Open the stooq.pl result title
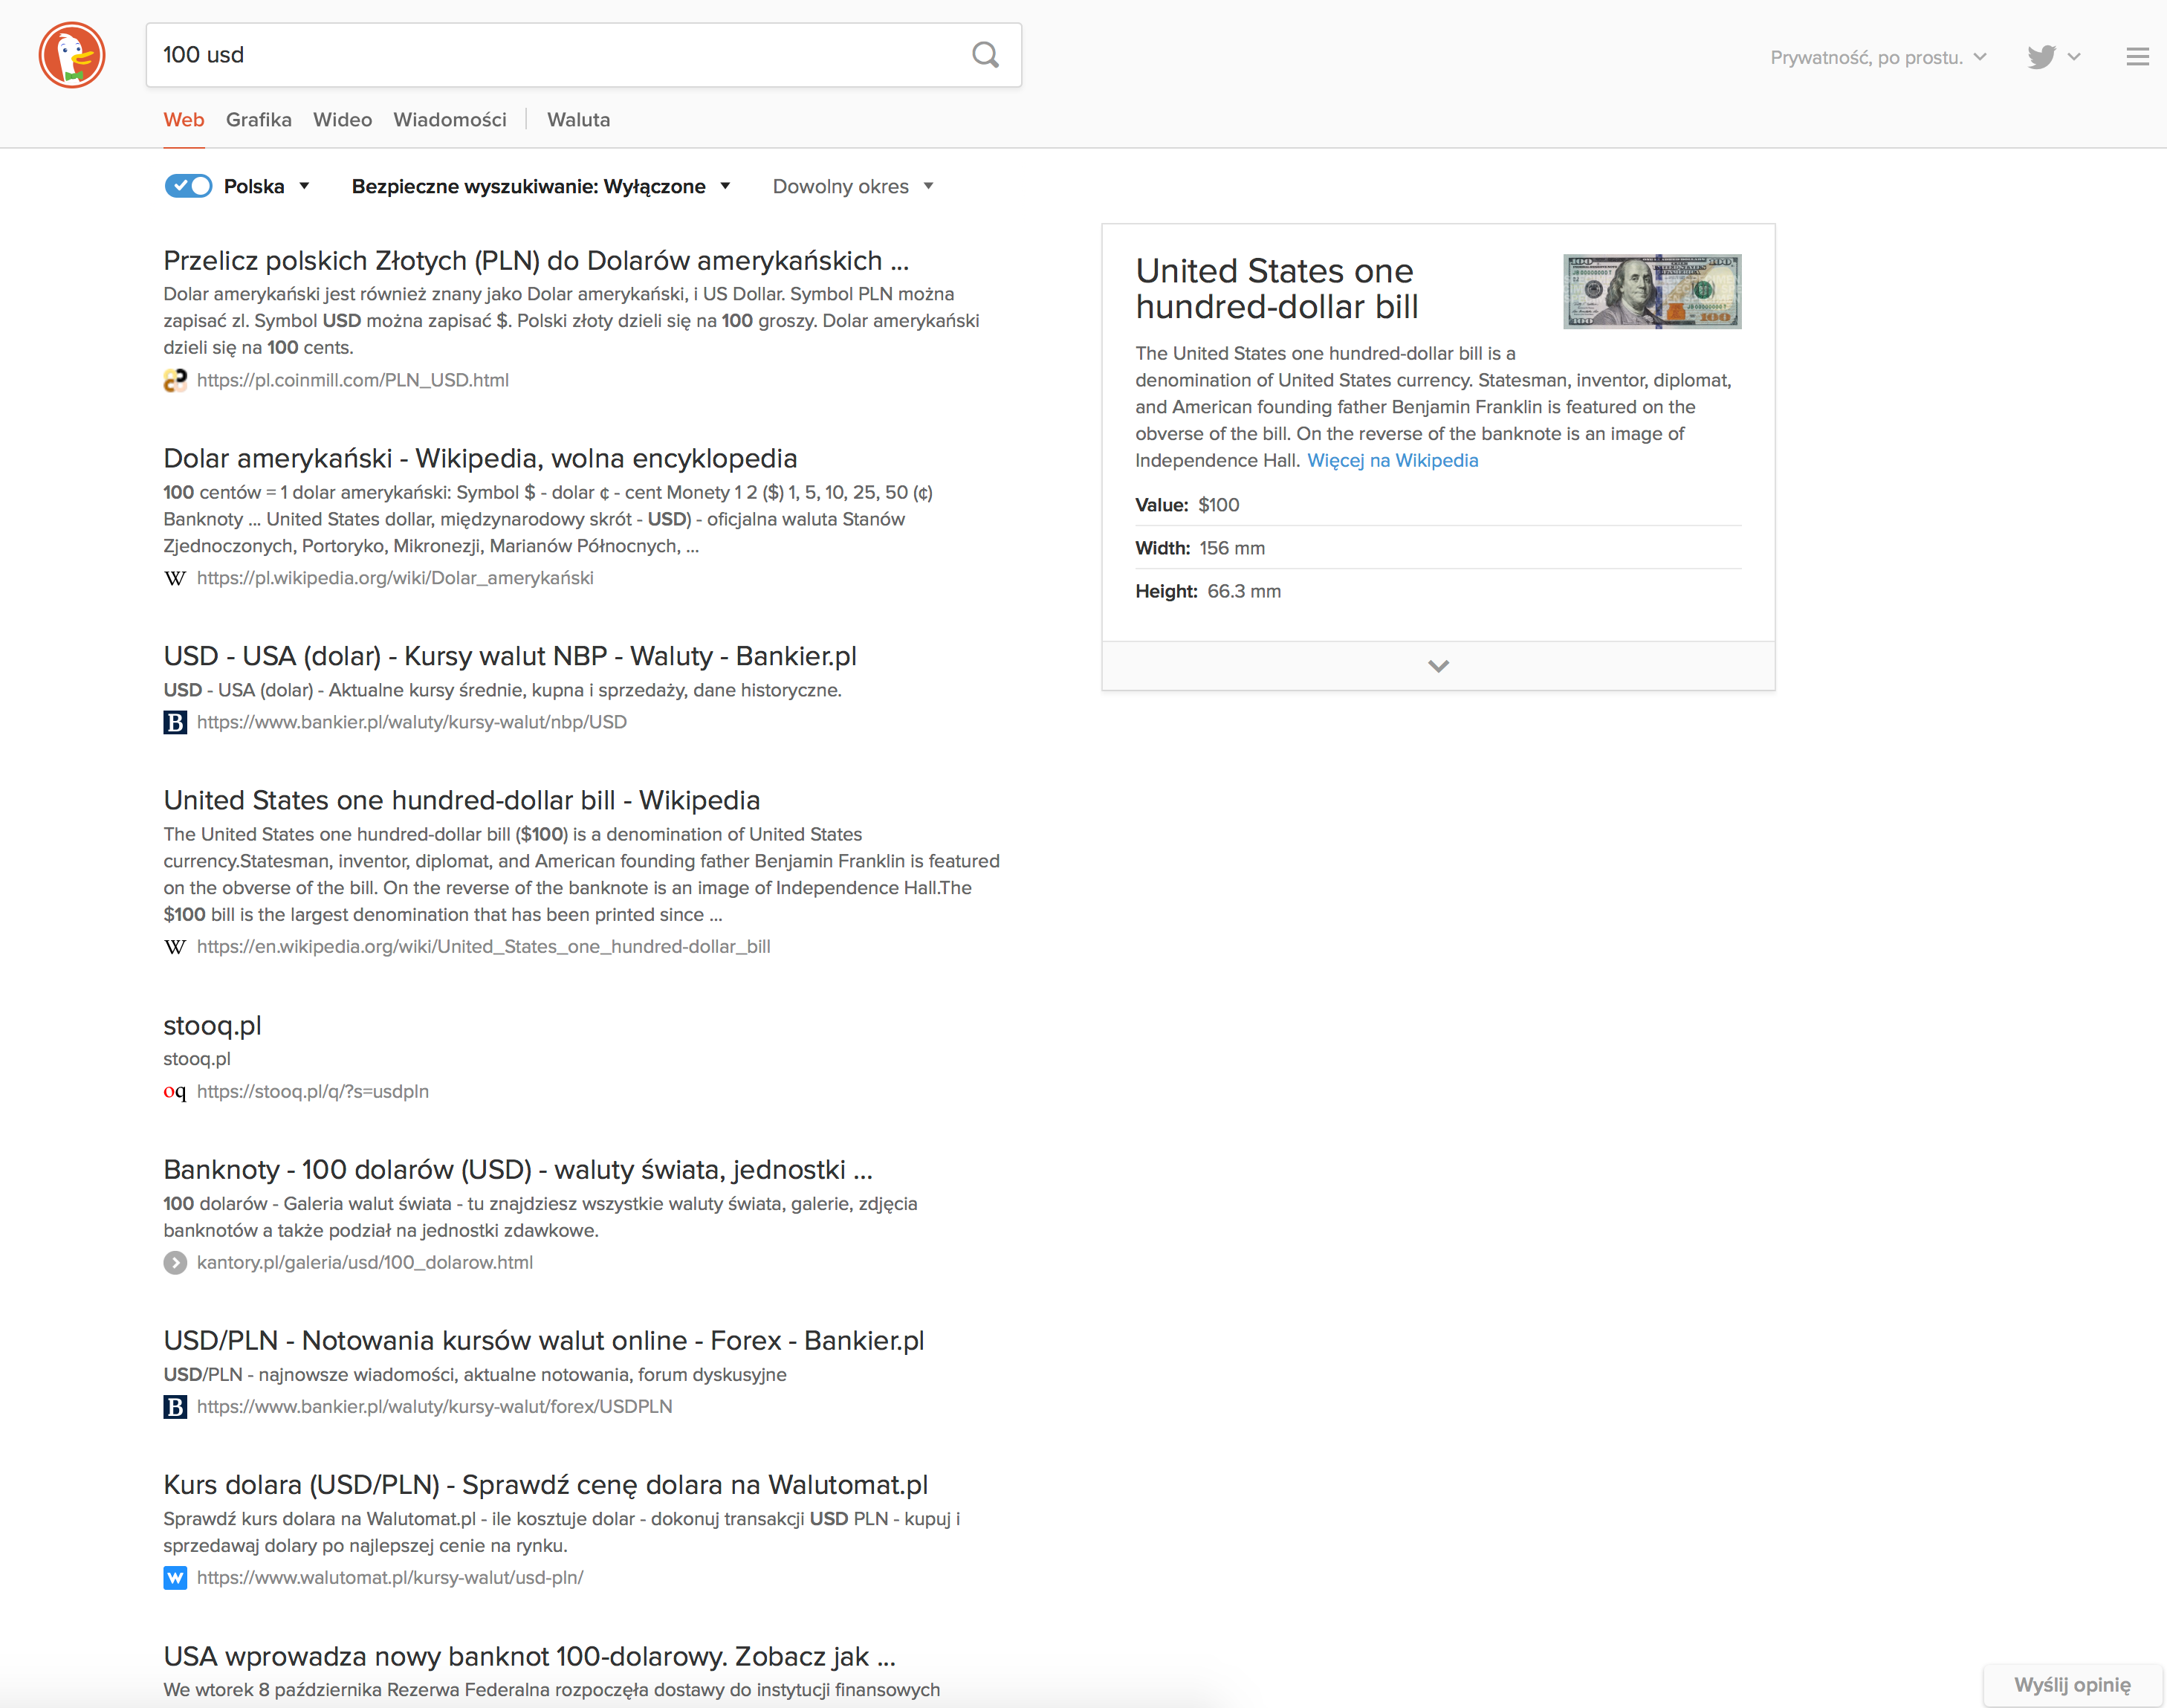Image resolution: width=2167 pixels, height=1708 pixels. coord(212,1026)
